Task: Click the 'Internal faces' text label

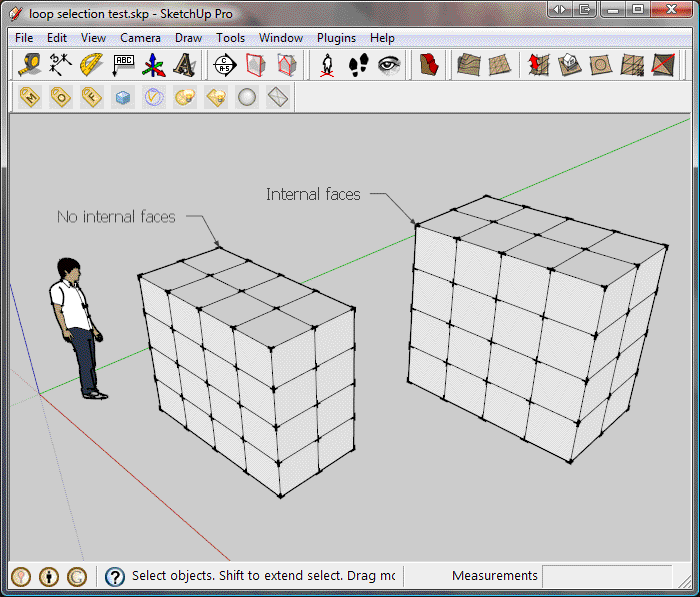Action: pos(313,194)
